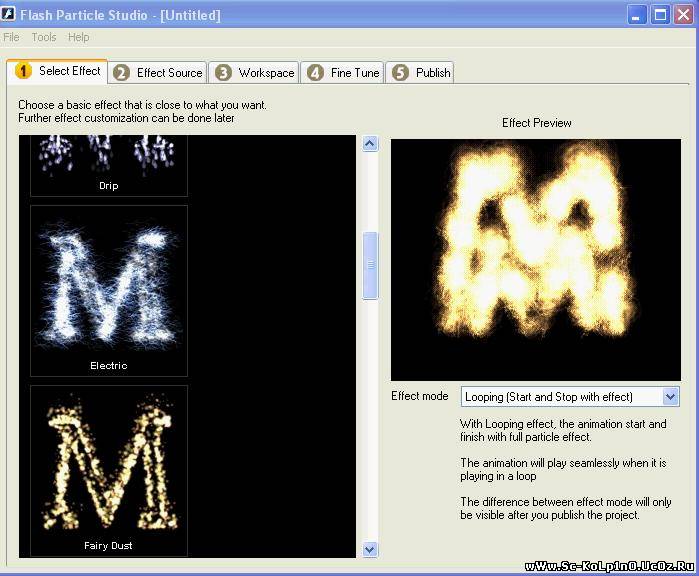Open the Fine Tune tab
This screenshot has height=576, width=699.
pos(342,73)
